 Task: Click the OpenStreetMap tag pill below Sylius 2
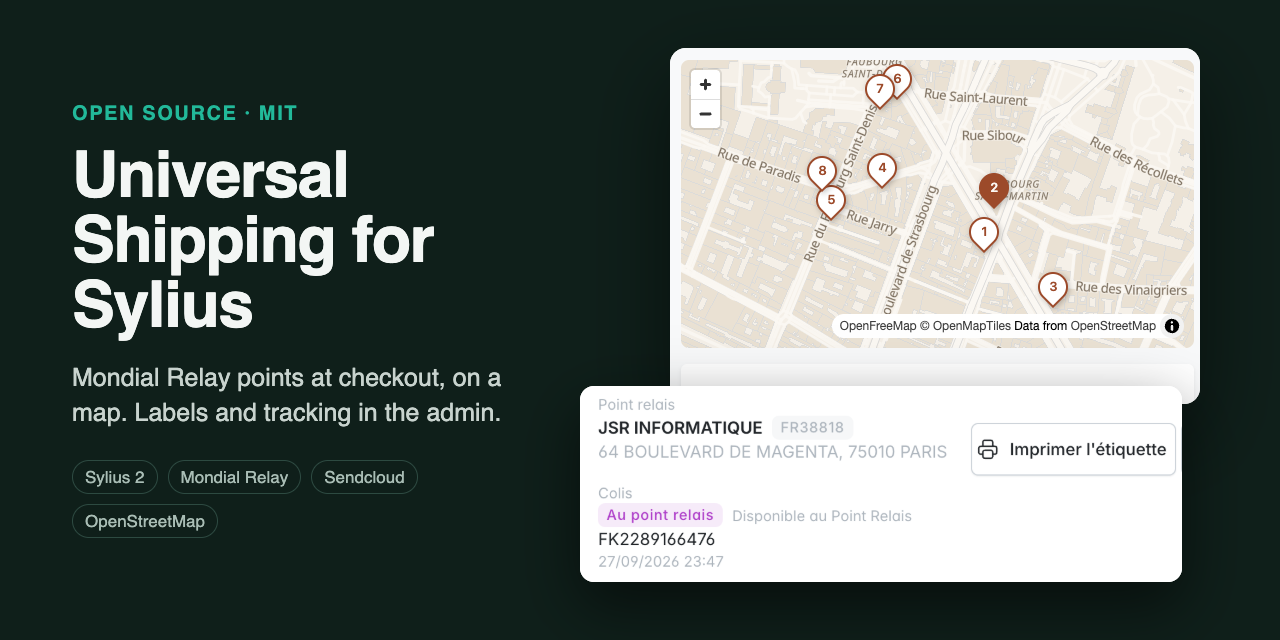point(145,521)
